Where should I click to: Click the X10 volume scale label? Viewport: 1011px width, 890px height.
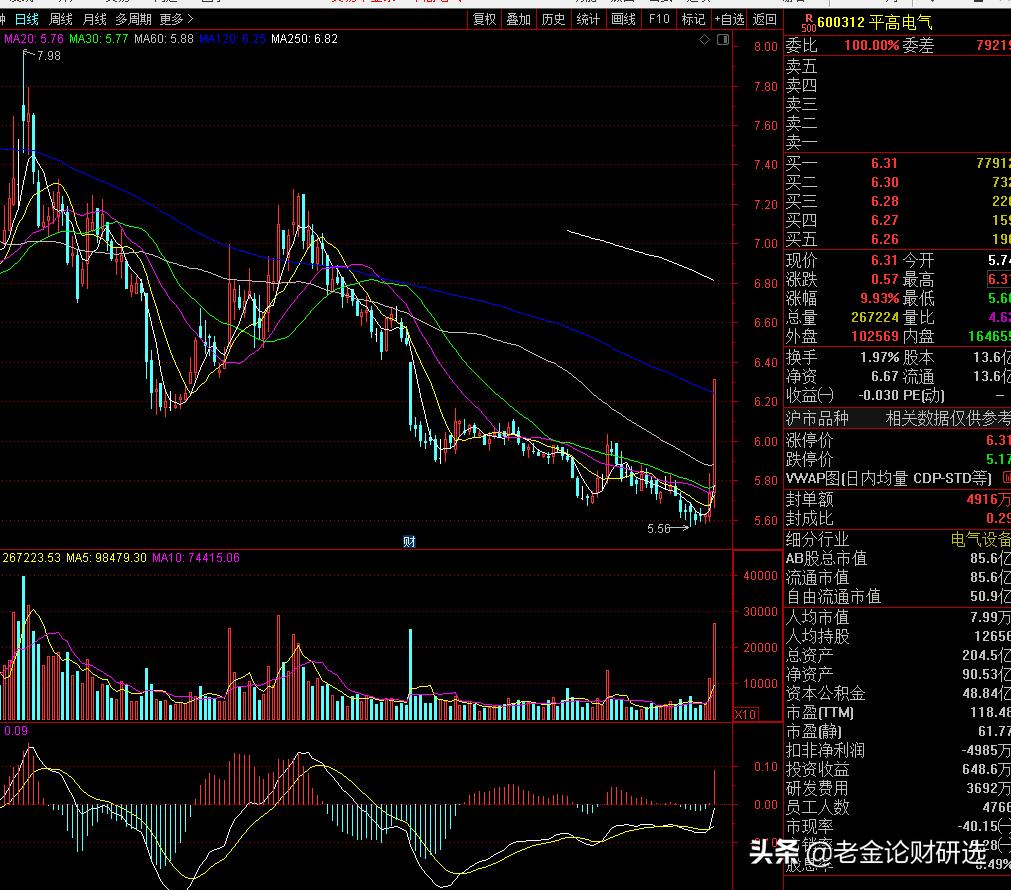746,715
